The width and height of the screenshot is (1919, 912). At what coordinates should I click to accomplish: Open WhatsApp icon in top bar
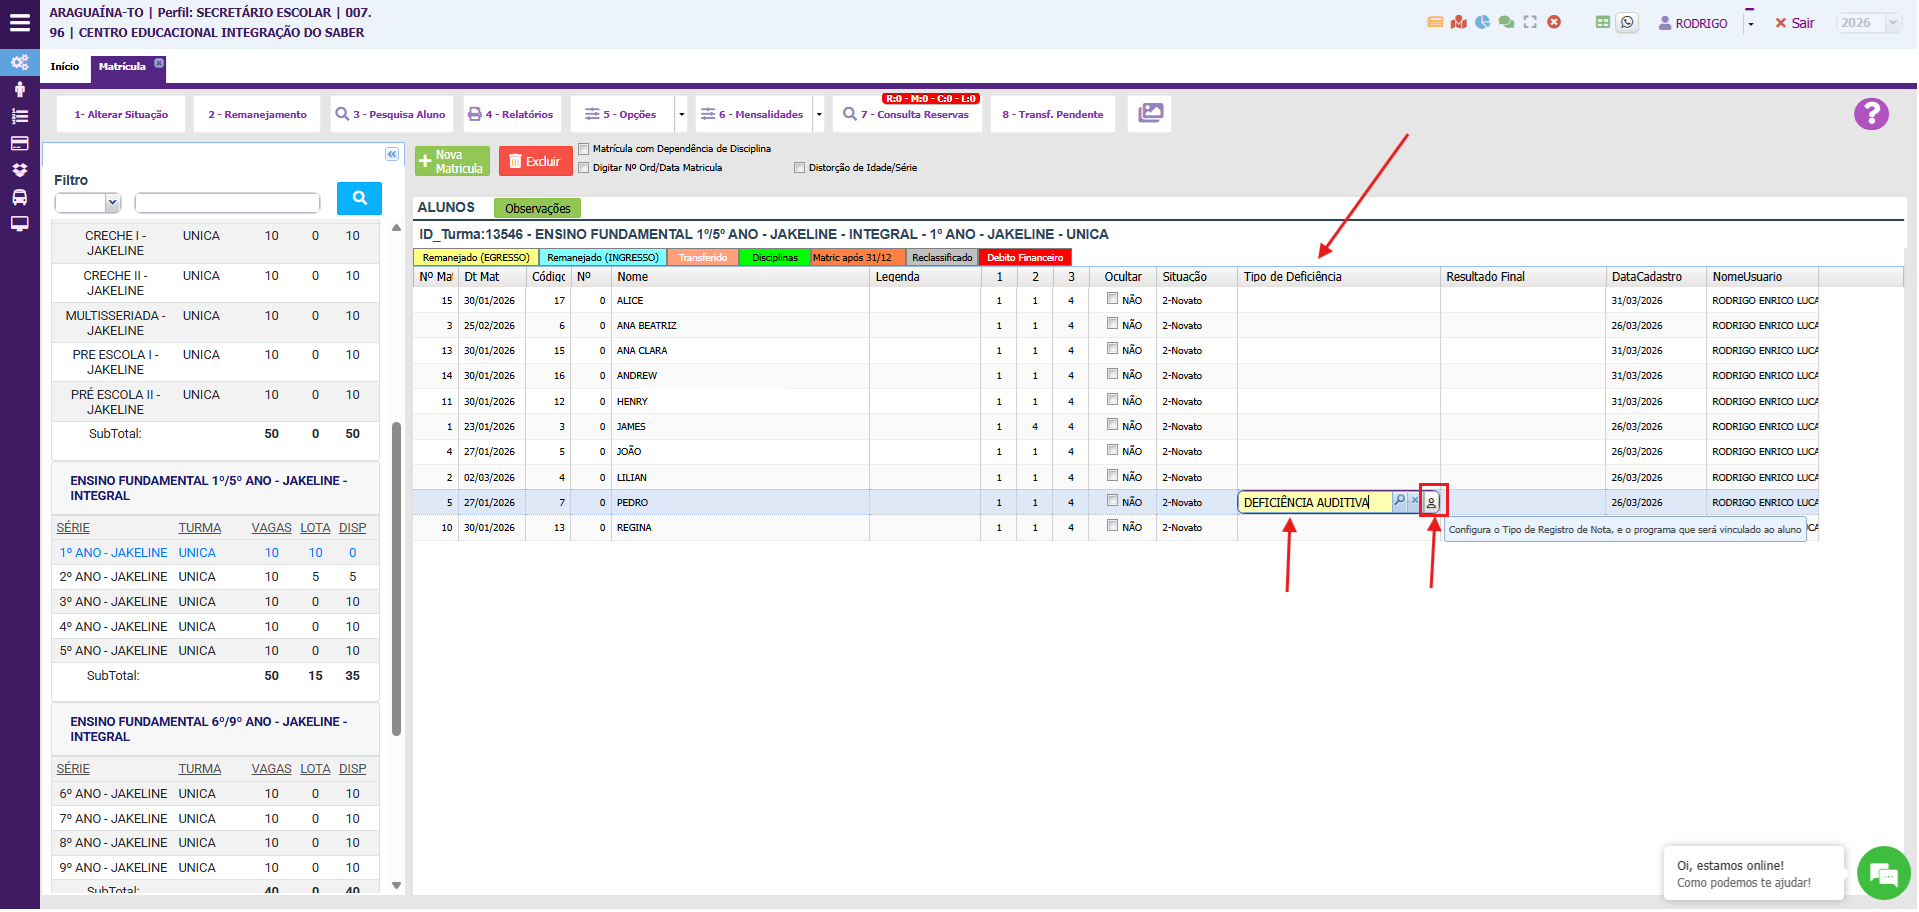[x=1628, y=22]
